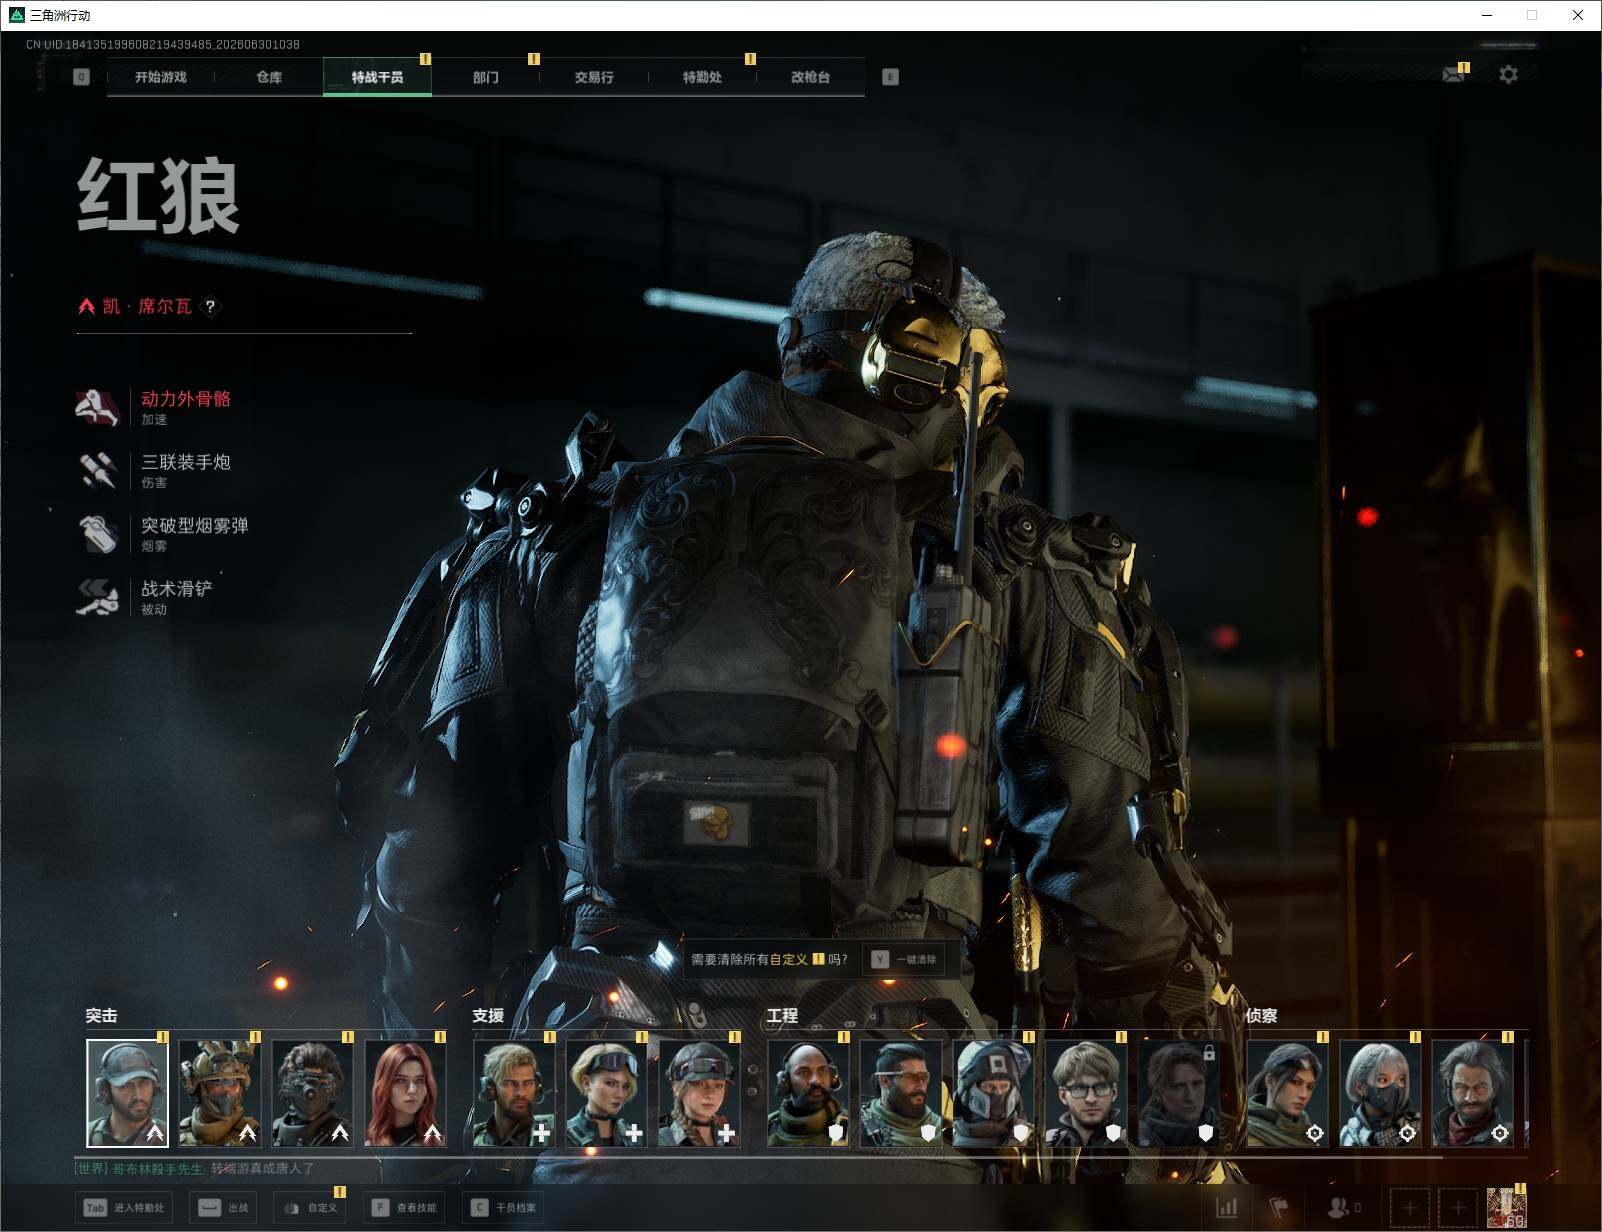Select the dark-haired female recon operator

coord(1287,1093)
